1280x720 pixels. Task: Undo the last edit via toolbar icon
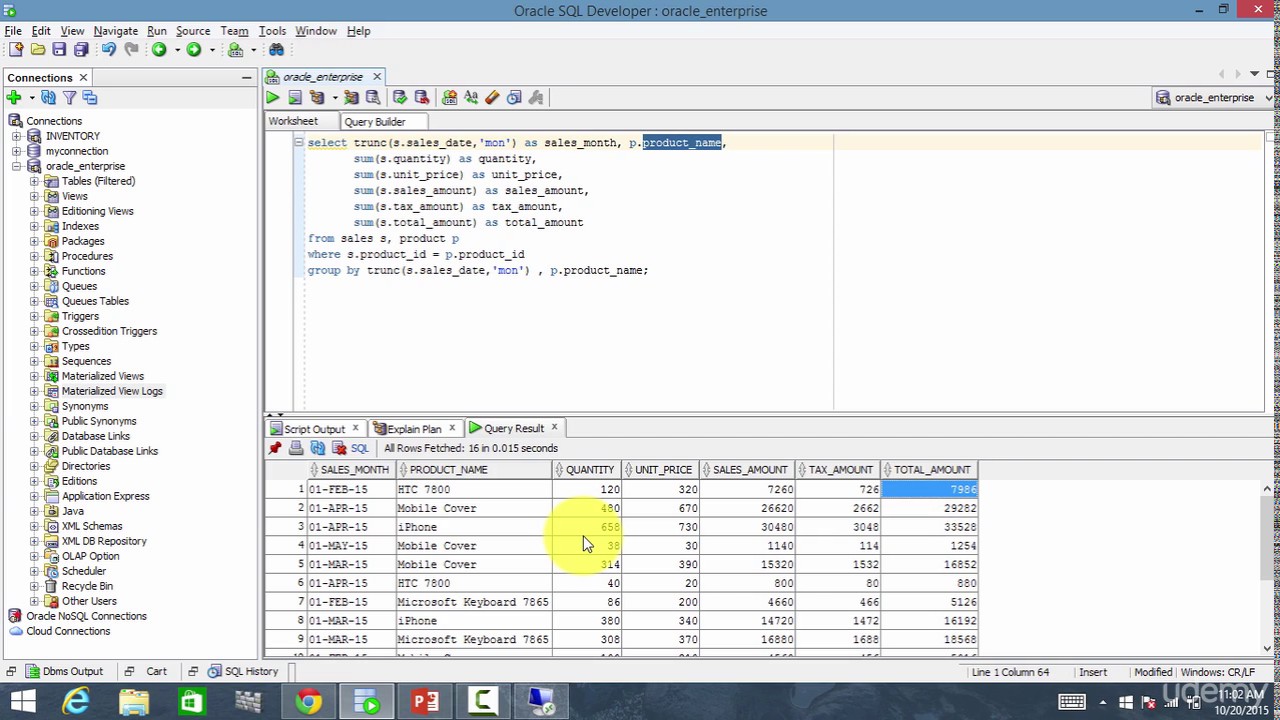pos(108,49)
